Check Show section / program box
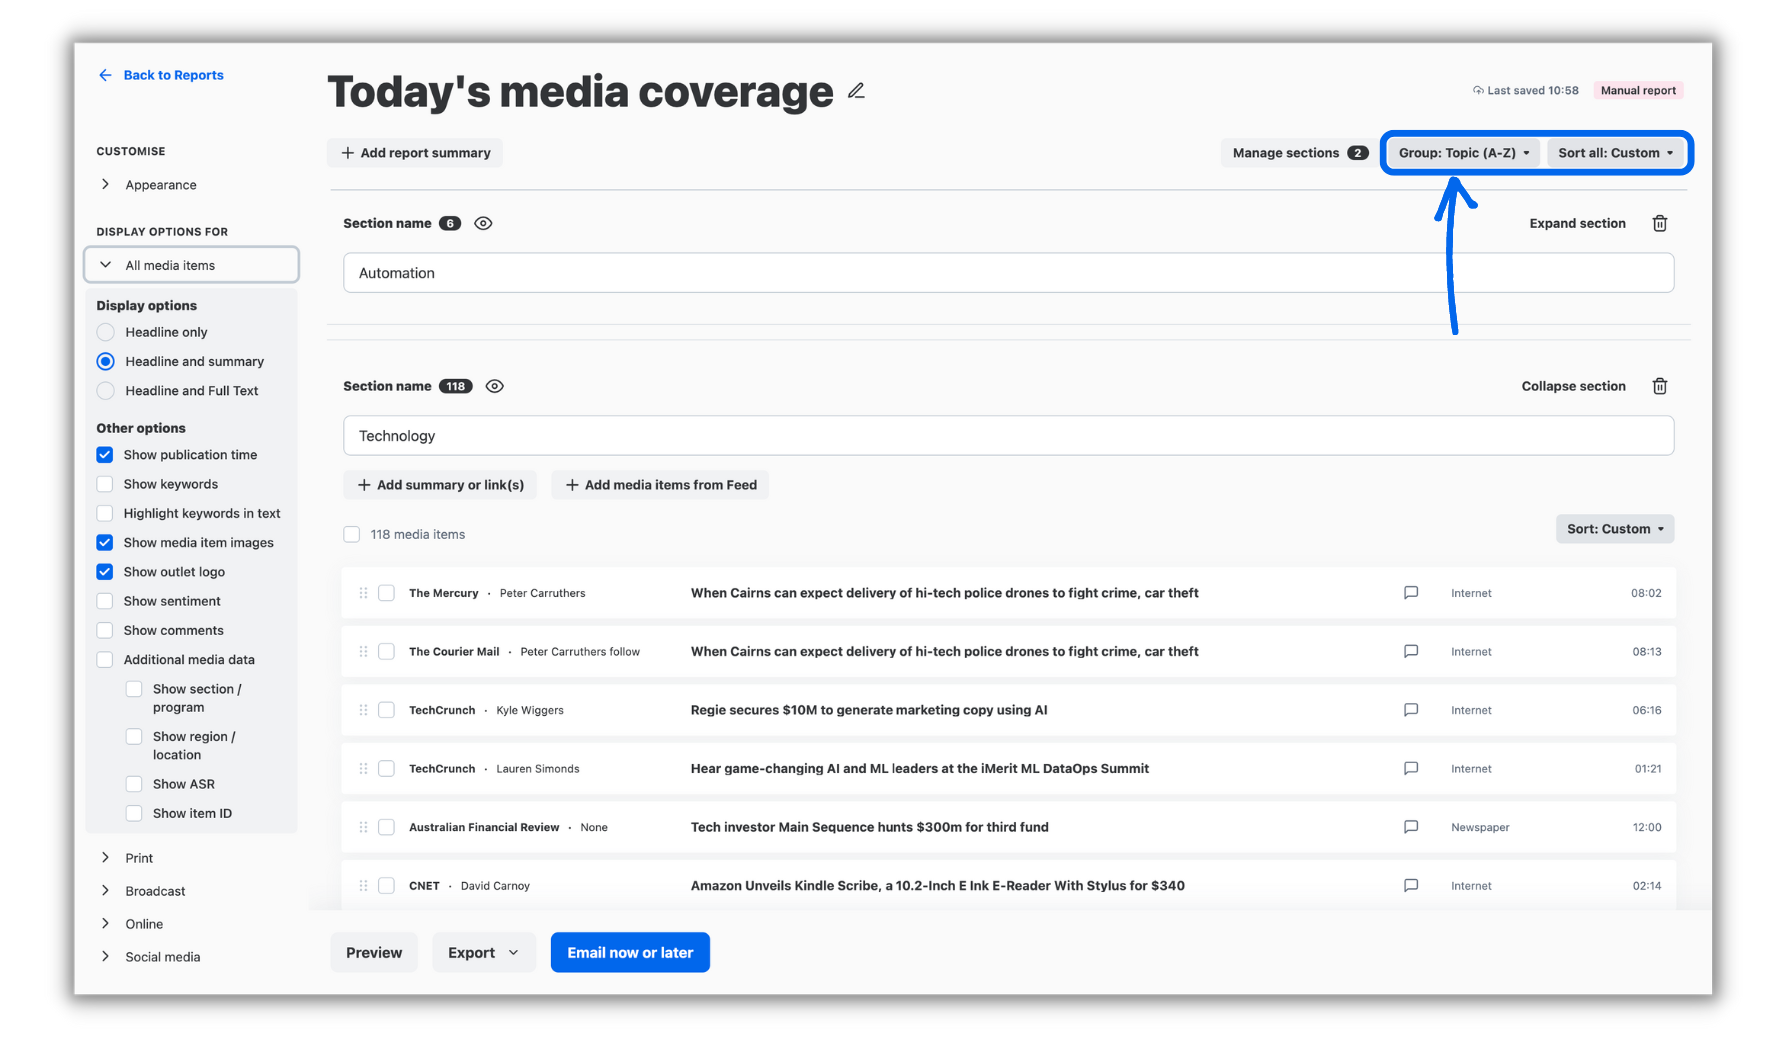This screenshot has width=1787, height=1038. point(134,689)
